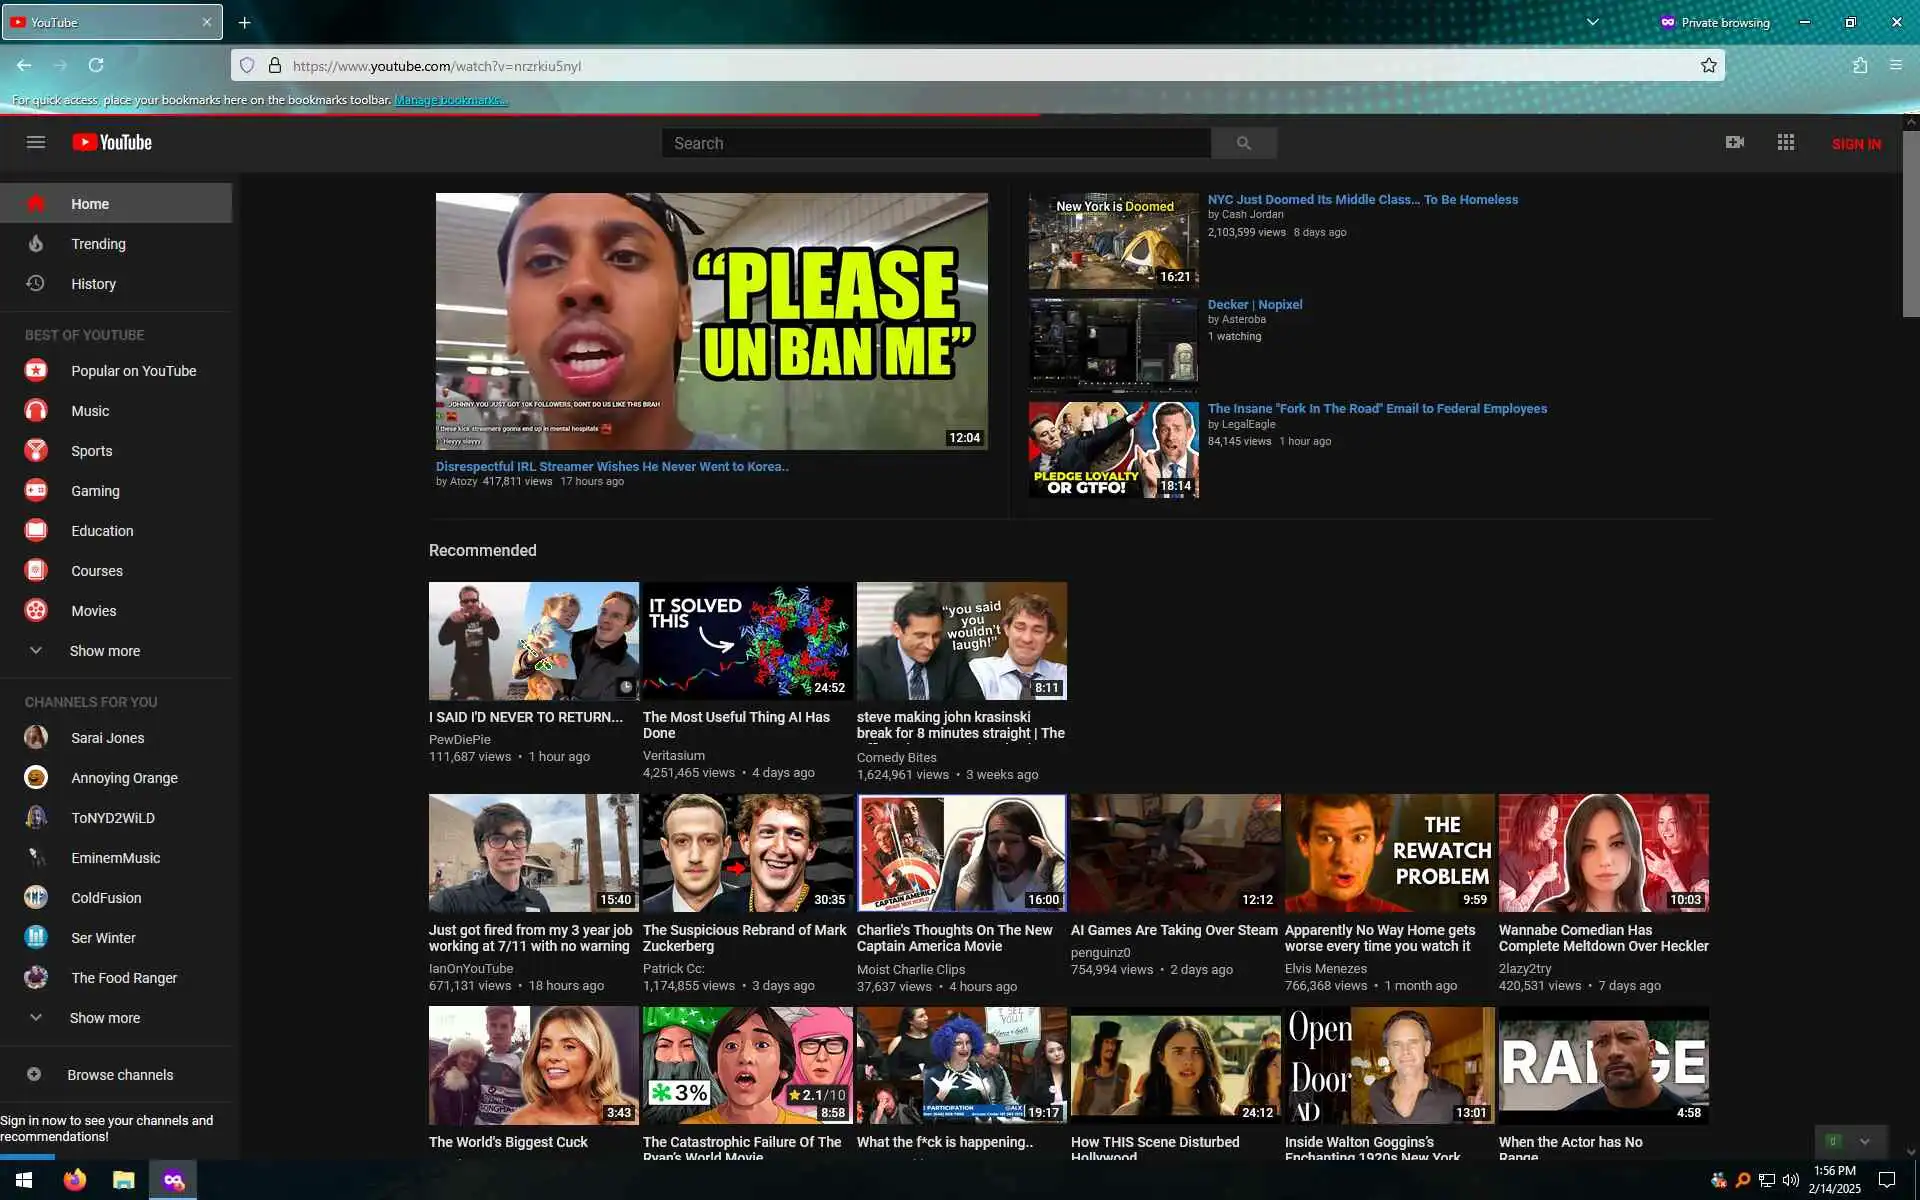
Task: Add PewDiePie video to Watch Later
Action: (x=625, y=687)
